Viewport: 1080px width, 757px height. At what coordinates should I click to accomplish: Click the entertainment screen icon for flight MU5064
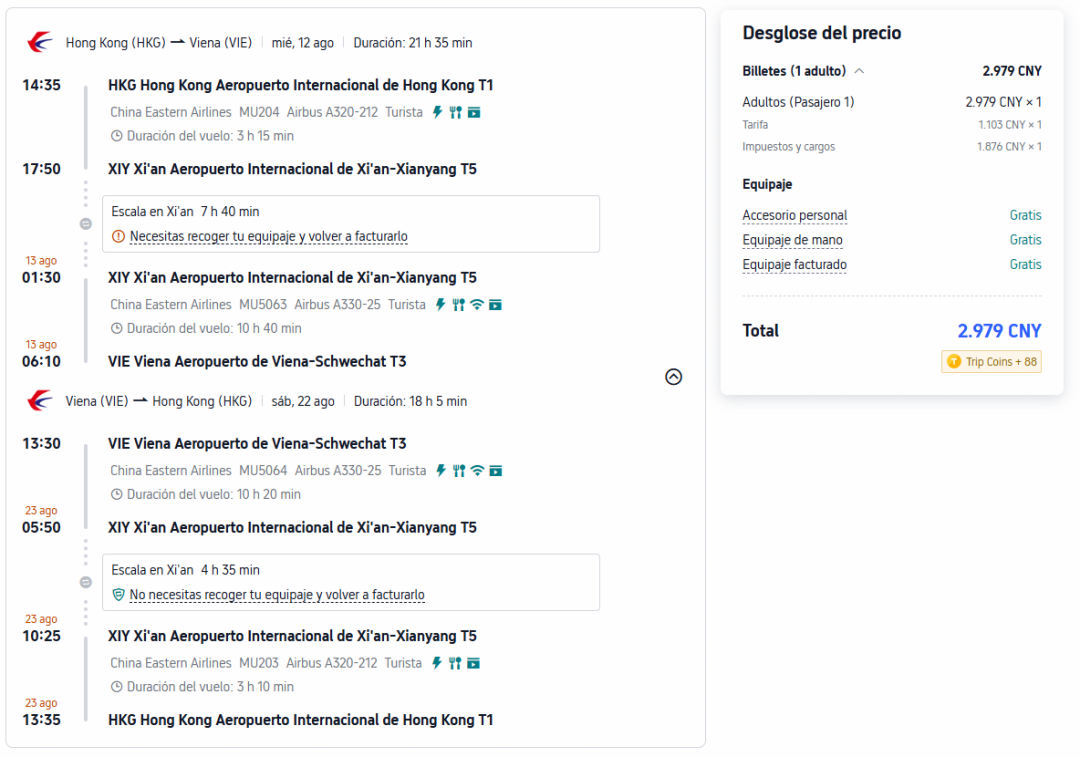(x=495, y=470)
